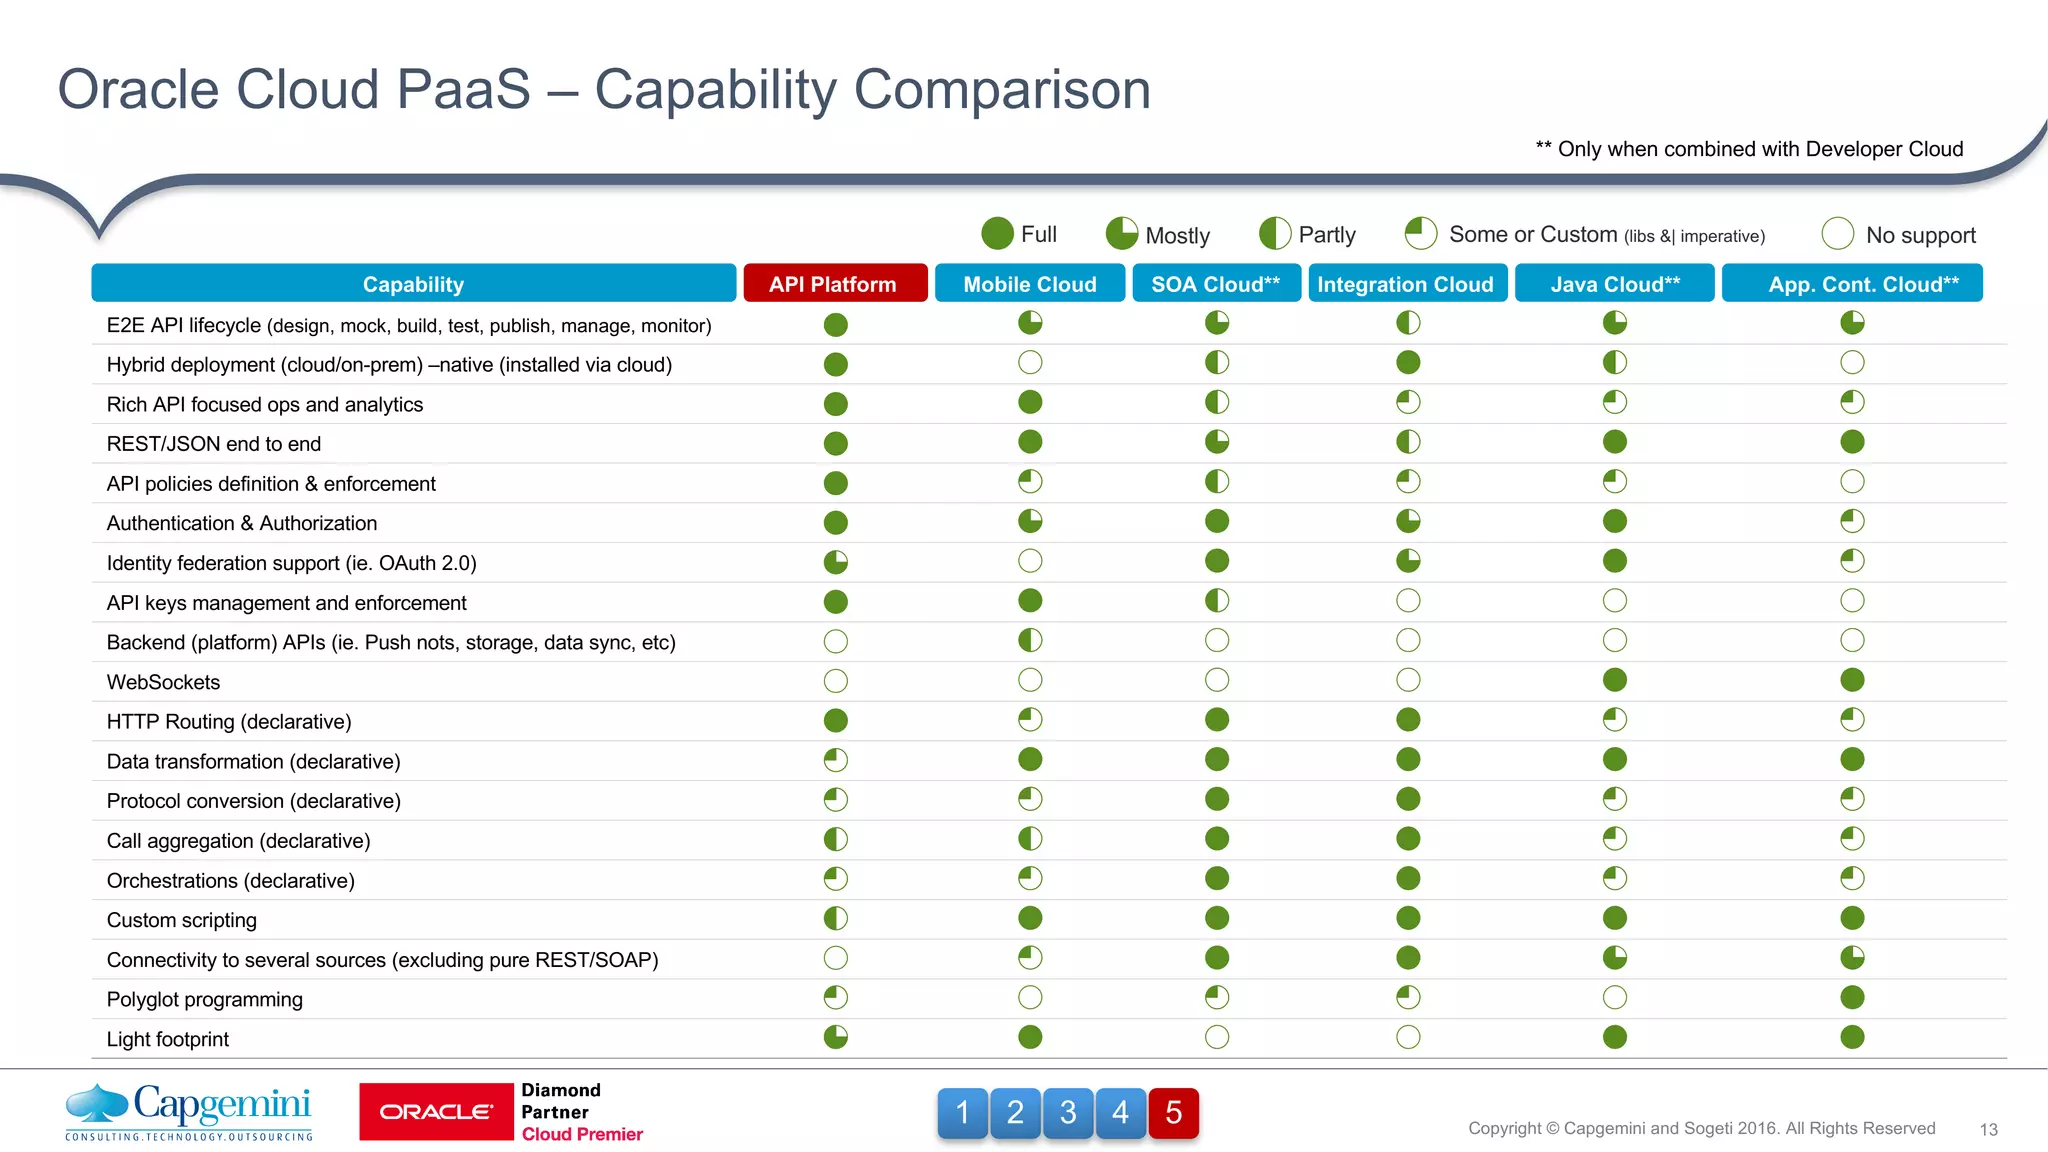Click the red Oracle logo
The image size is (2048, 1152).
pos(436,1112)
